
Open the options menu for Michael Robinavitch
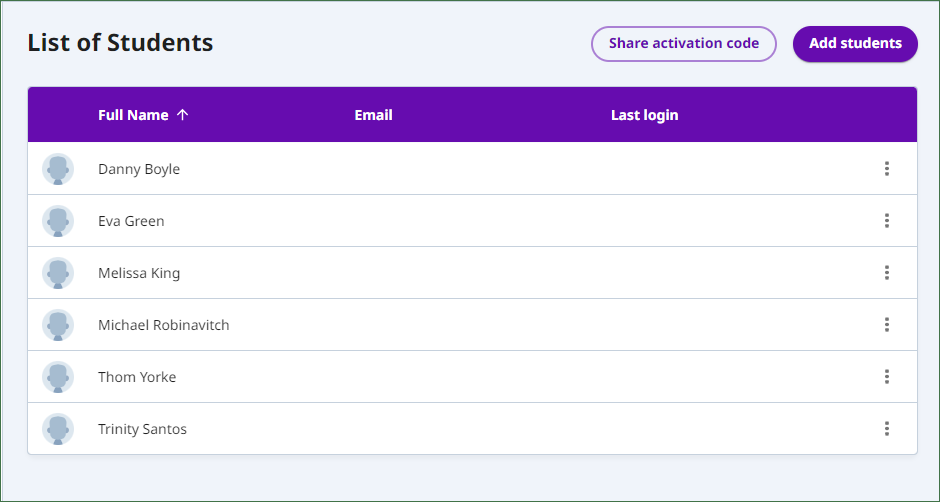887,324
